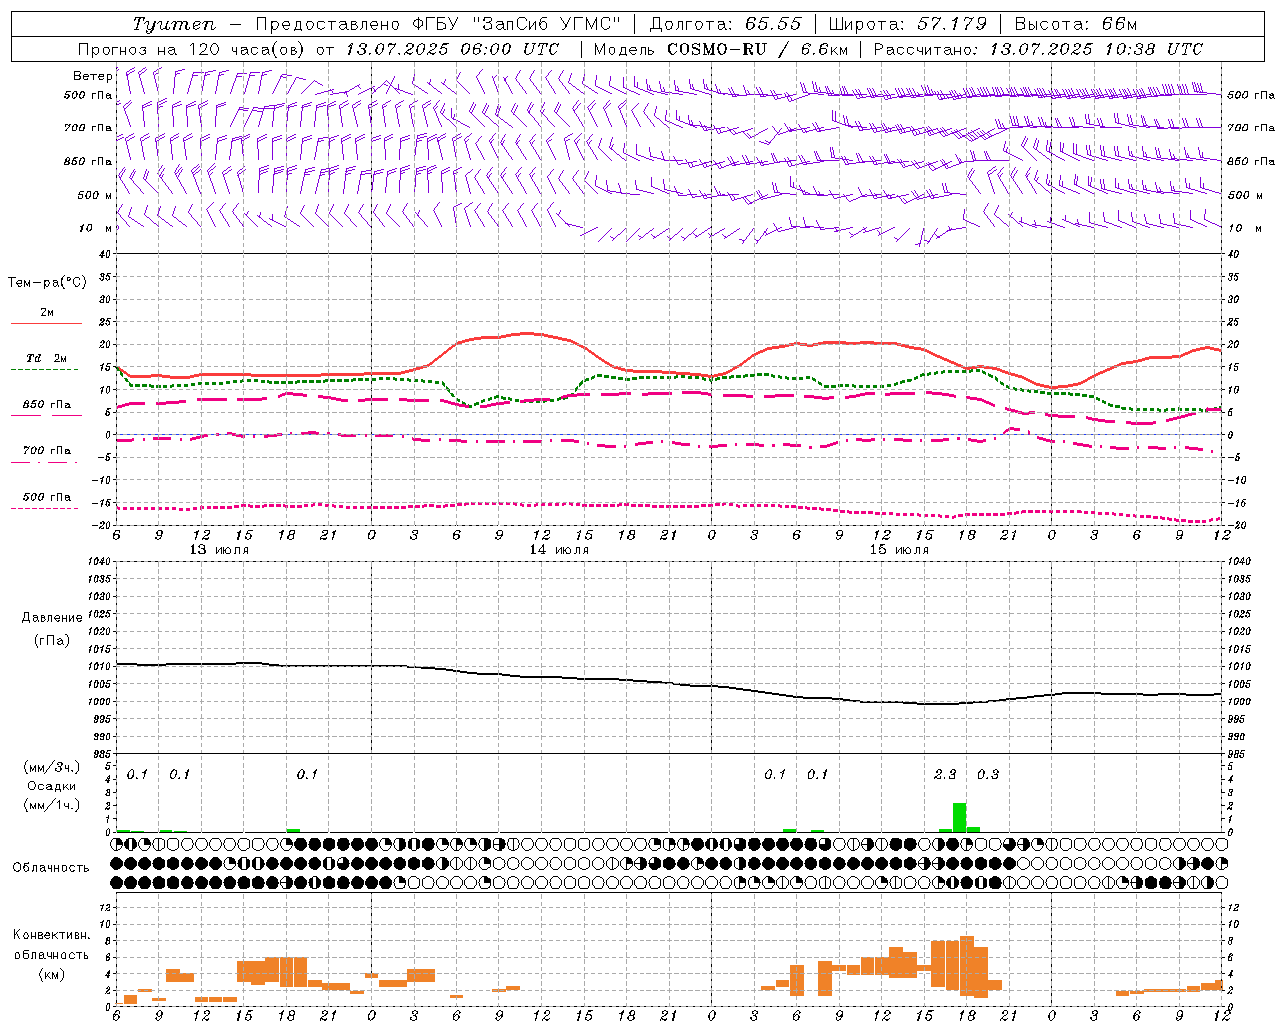Viewport: 1280px width, 1024px height.
Task: Click the "0.3" precipitation amount value
Action: pyautogui.click(x=987, y=774)
